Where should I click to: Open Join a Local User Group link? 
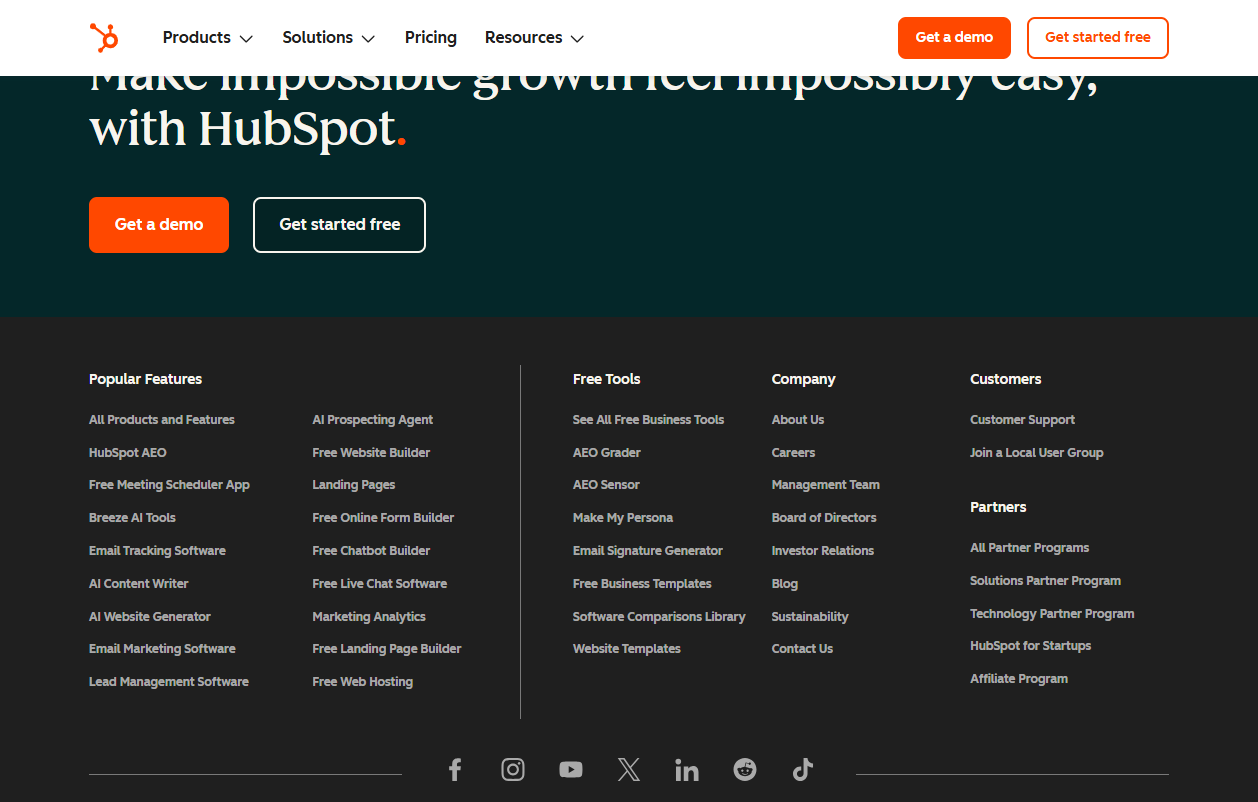1037,453
